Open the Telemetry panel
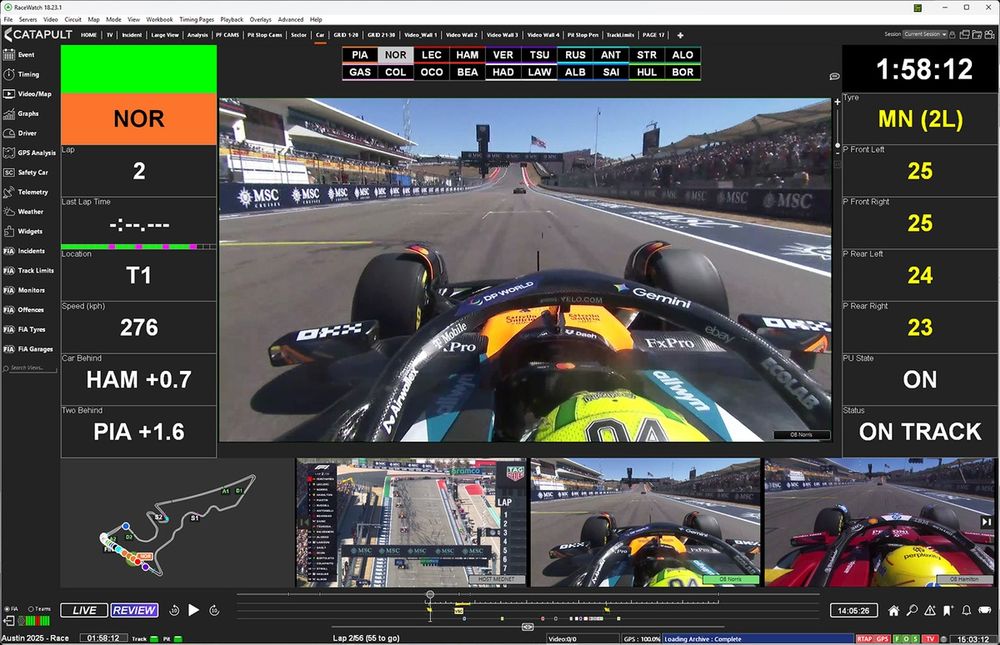 30,191
